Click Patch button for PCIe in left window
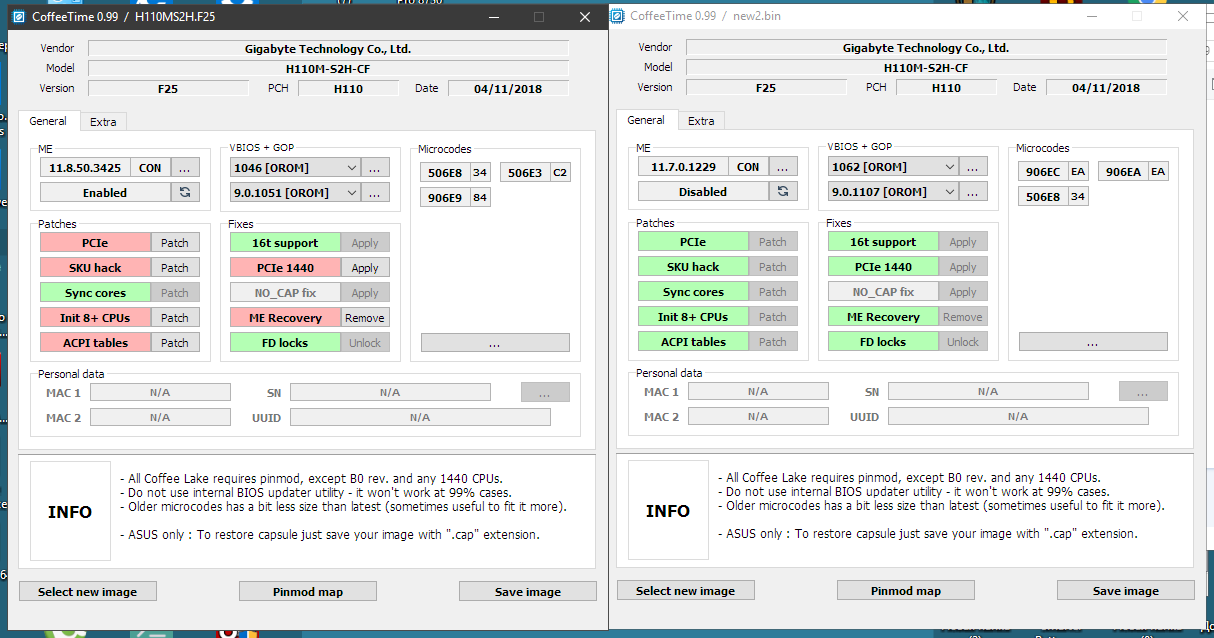1214x638 pixels. 175,242
